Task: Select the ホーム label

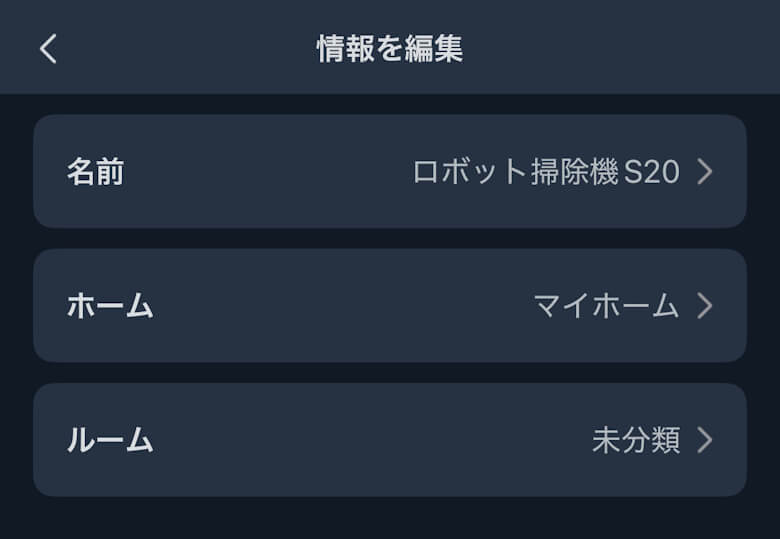Action: [110, 306]
